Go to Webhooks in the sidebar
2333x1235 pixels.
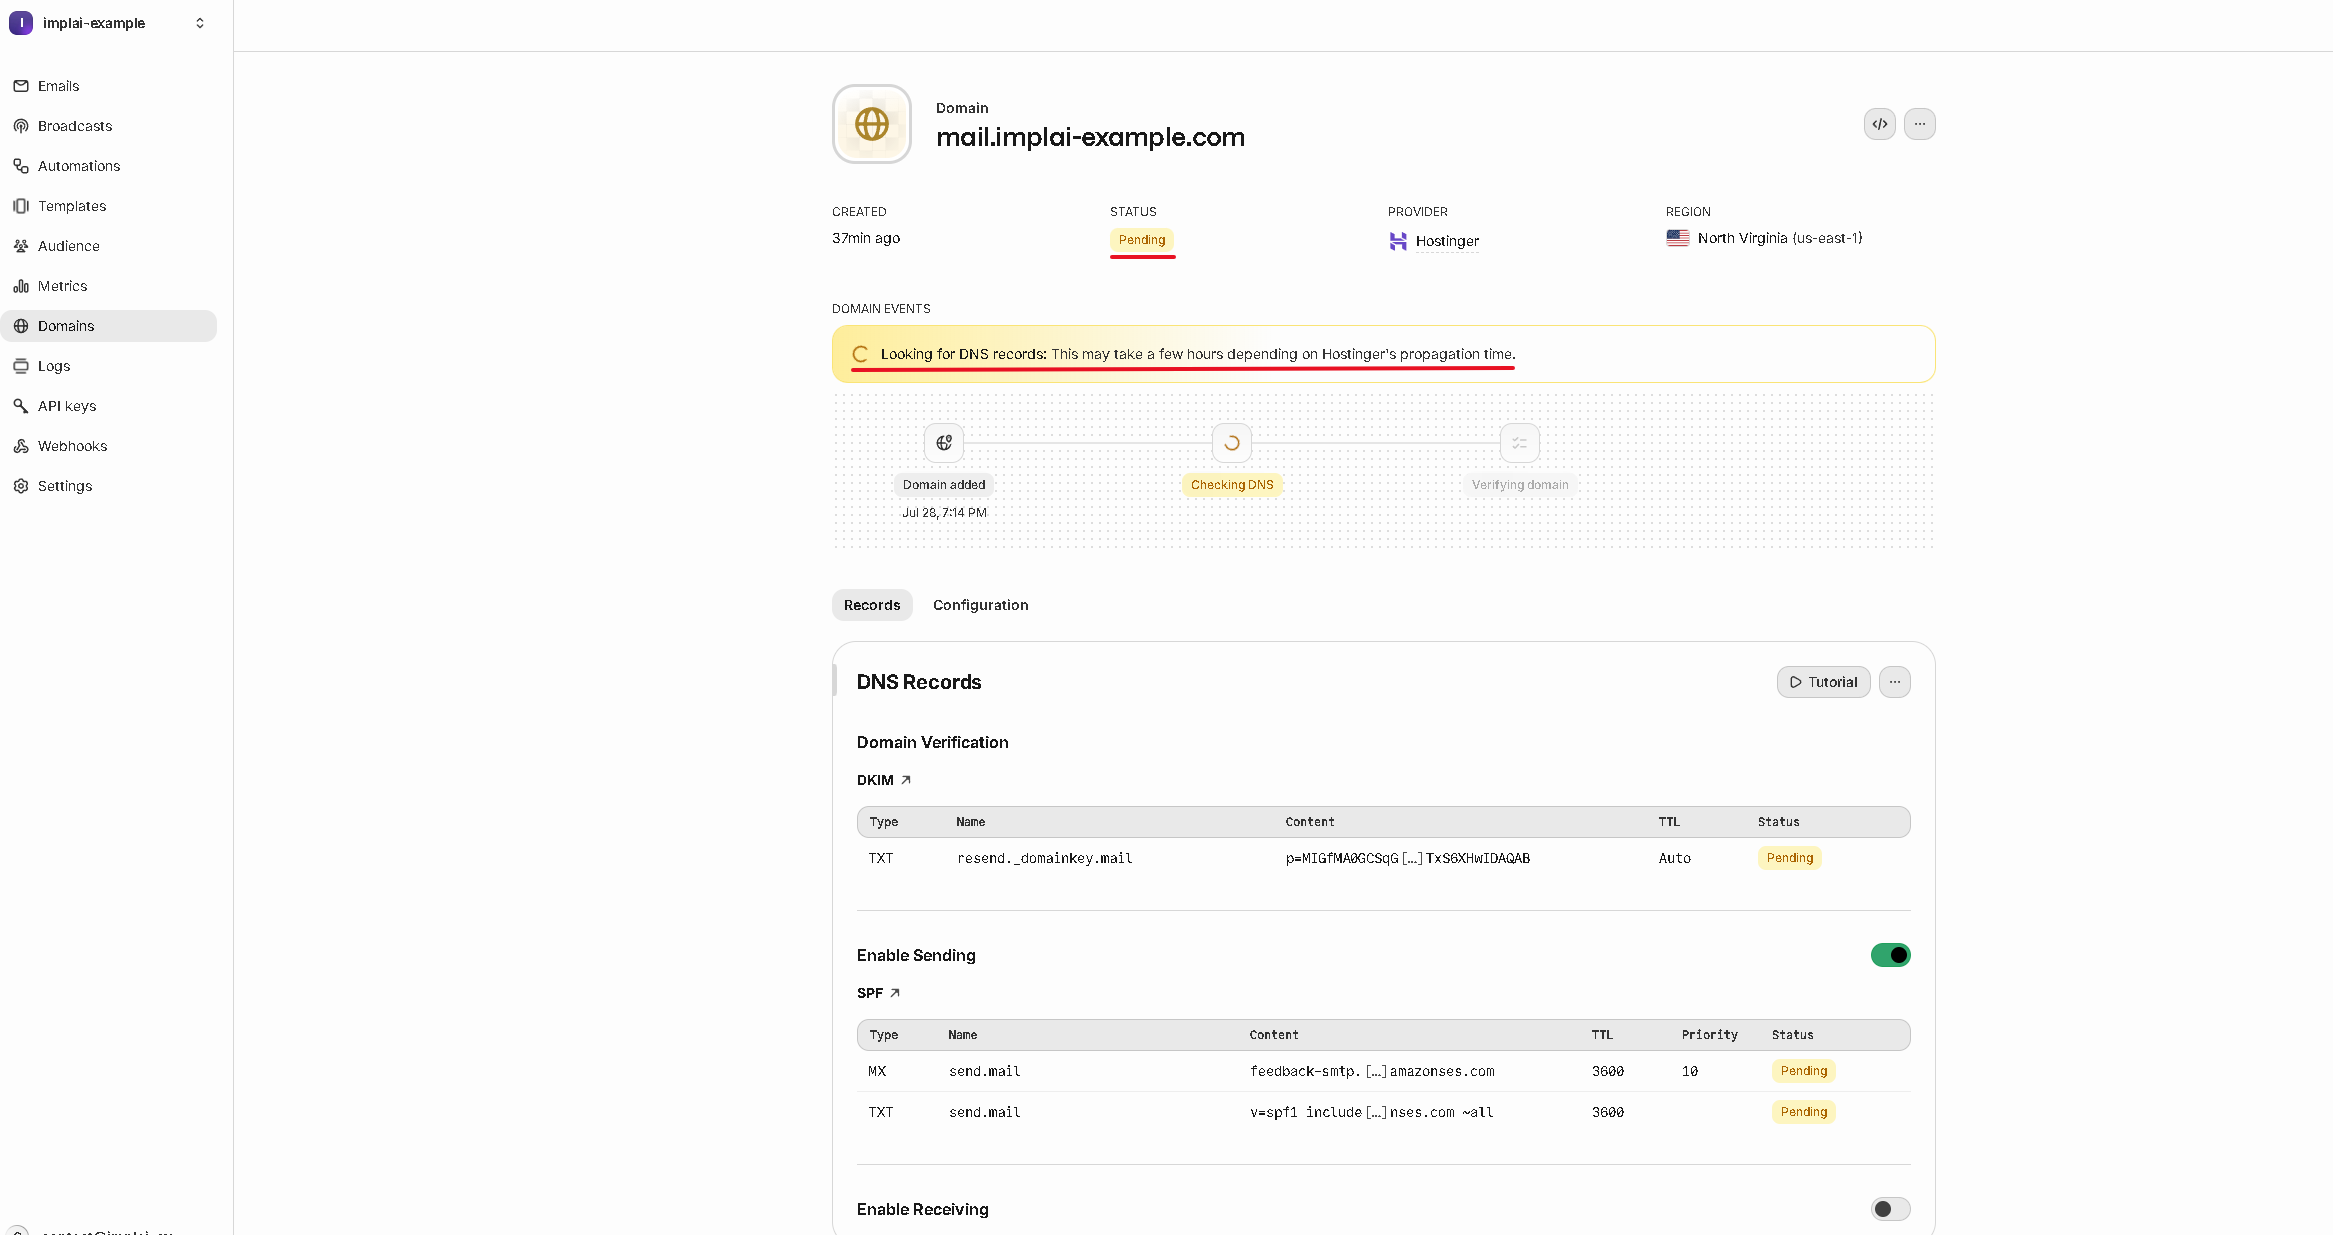coord(109,446)
